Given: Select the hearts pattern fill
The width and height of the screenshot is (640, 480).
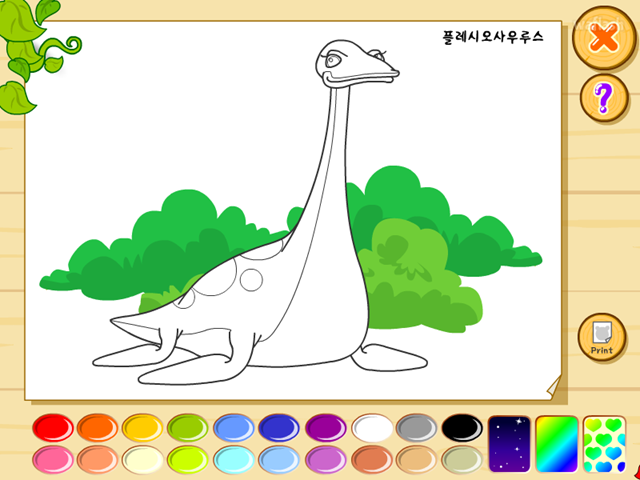Looking at the screenshot, I should click(604, 444).
